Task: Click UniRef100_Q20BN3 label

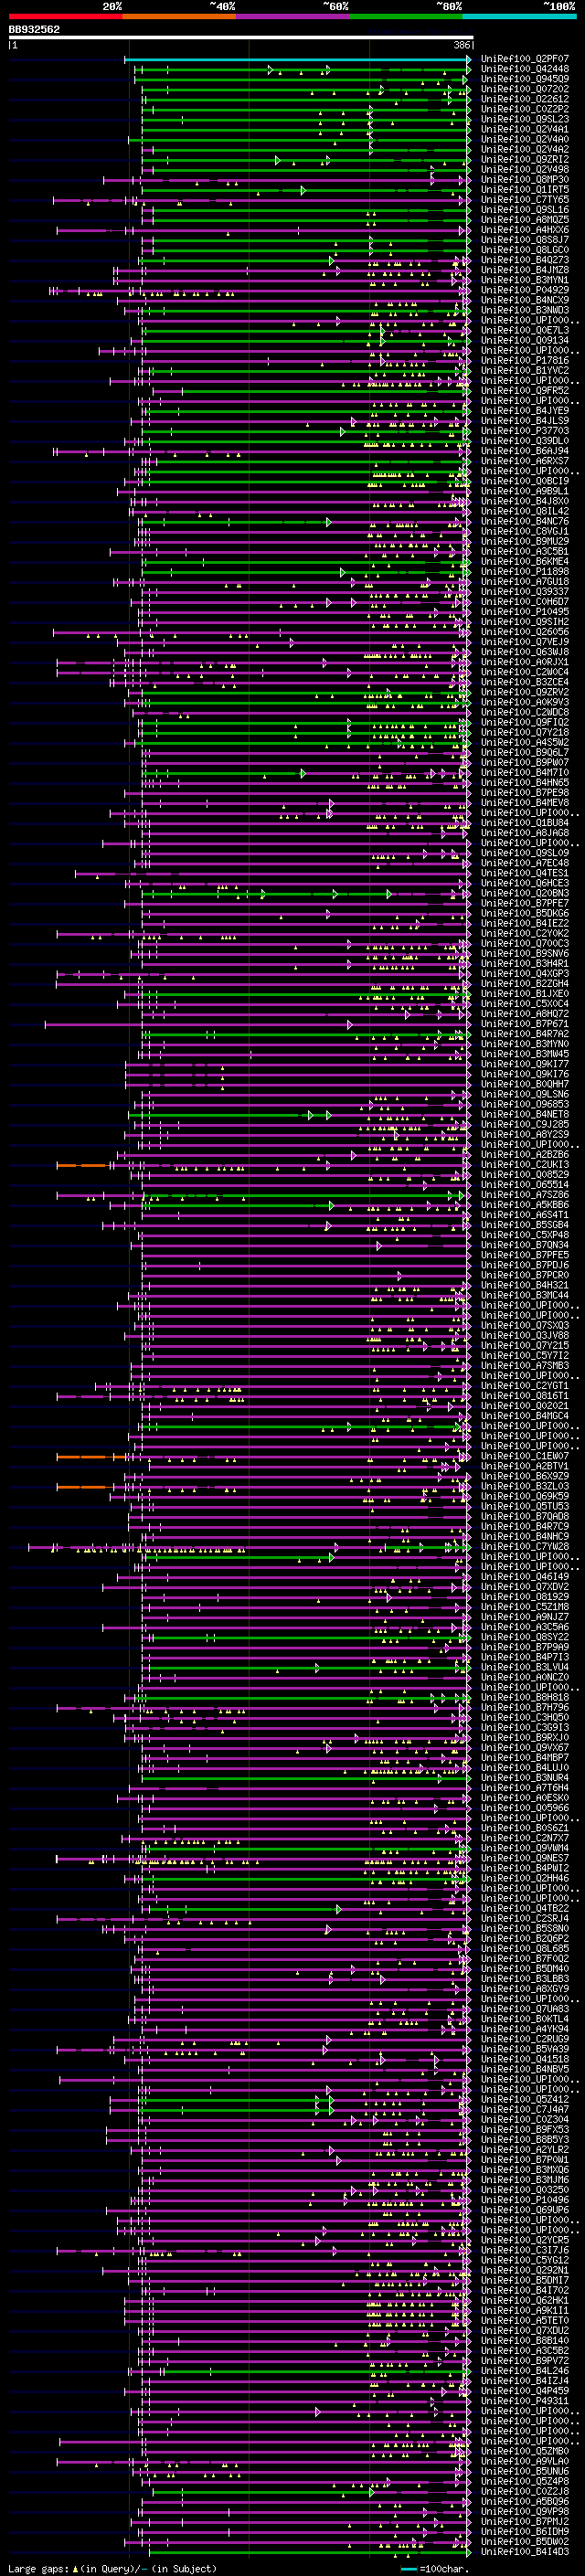Action: click(x=525, y=893)
